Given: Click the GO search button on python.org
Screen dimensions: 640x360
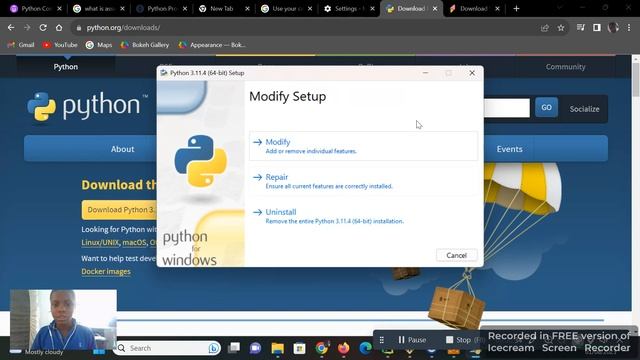Looking at the screenshot, I should (x=547, y=107).
